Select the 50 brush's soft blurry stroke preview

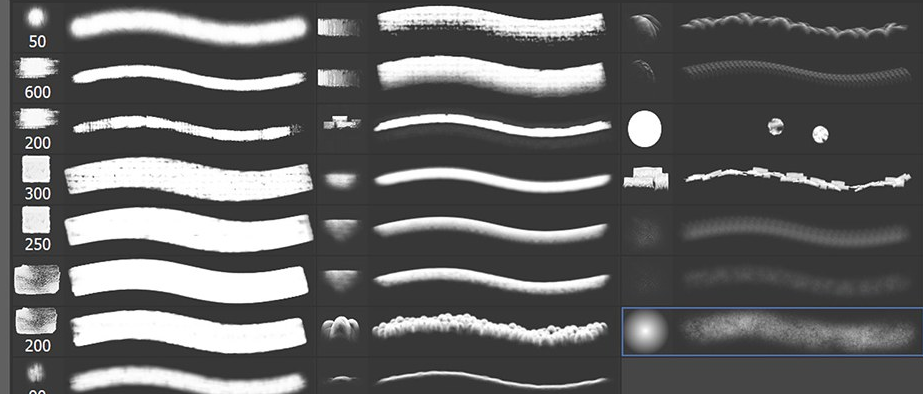click(x=188, y=27)
